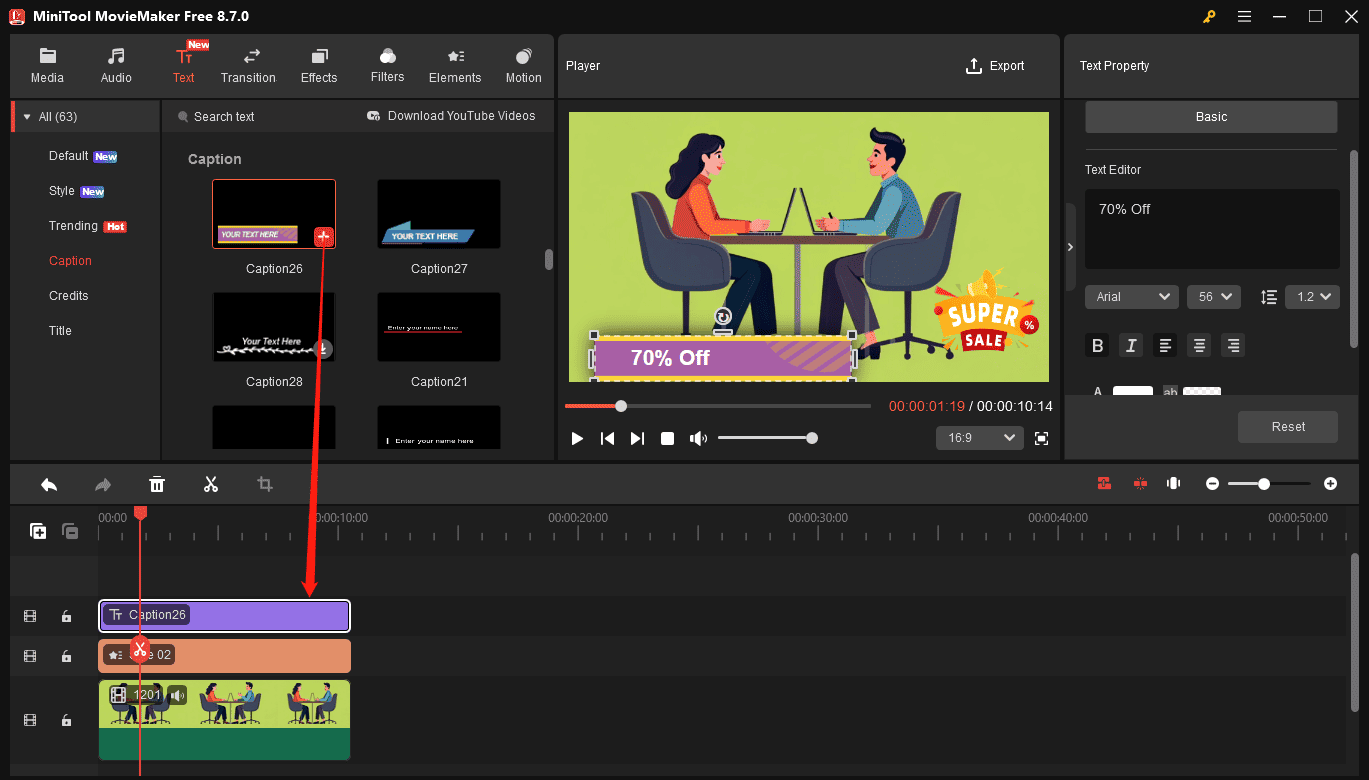1369x780 pixels.
Task: Select the Basic tab button
Action: 1211,117
